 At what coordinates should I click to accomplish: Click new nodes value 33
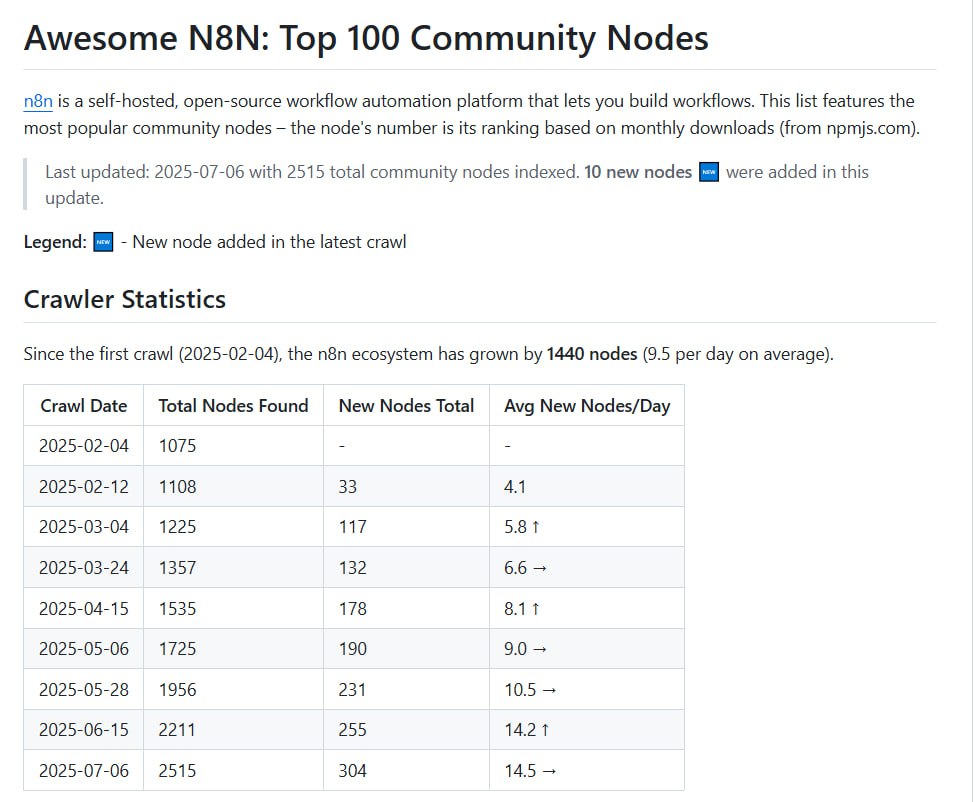pos(348,486)
